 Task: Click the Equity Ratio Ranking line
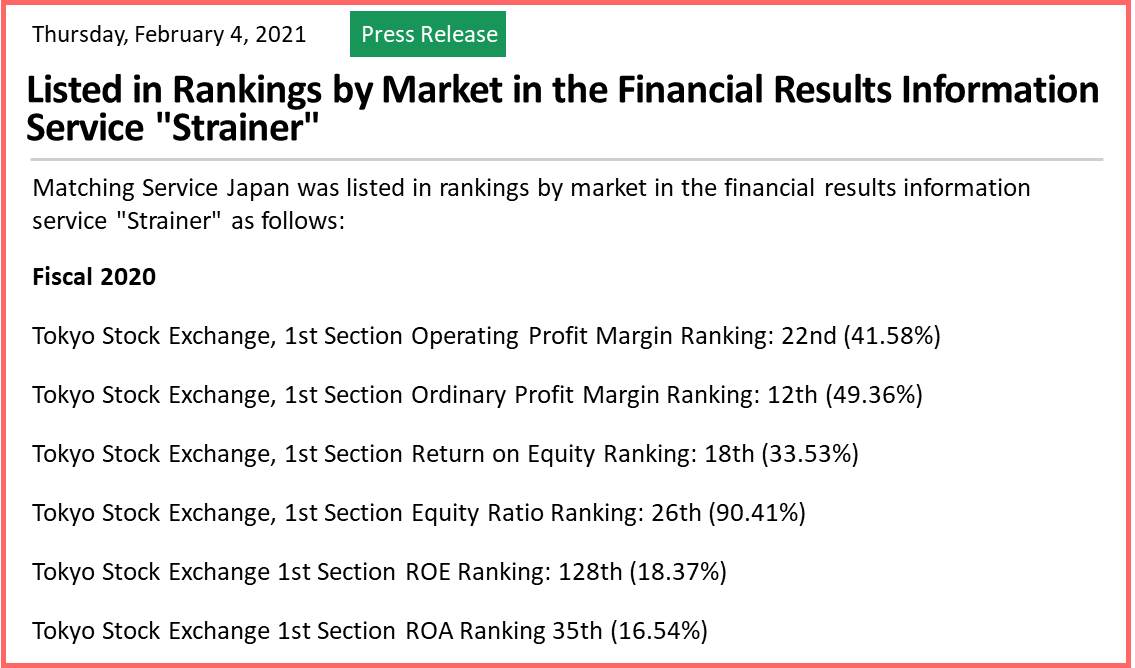(419, 513)
